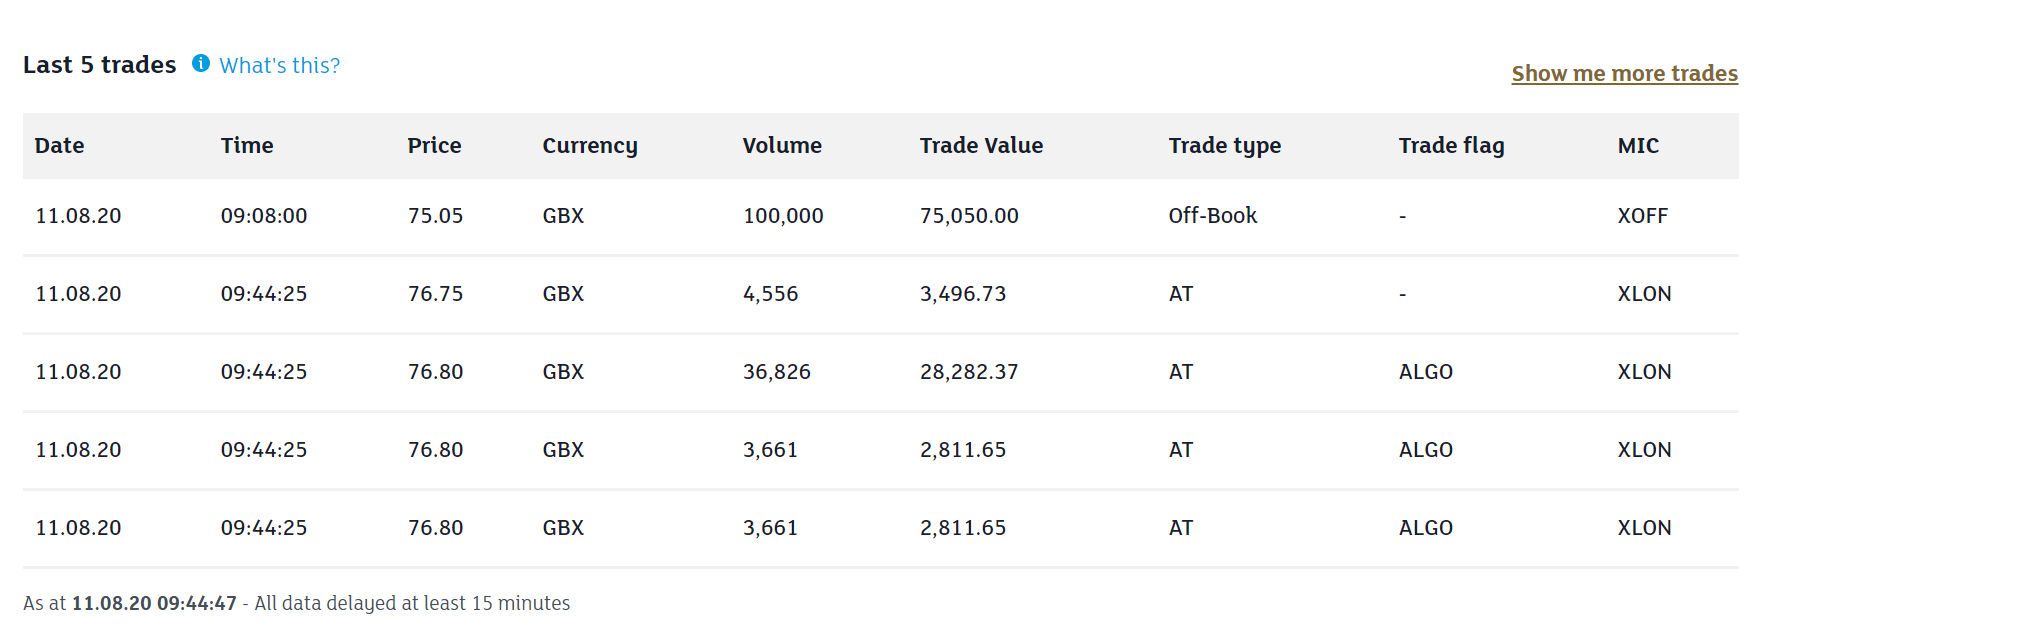The image size is (2017, 631).
Task: Click the 75,050.00 trade value cell
Action: click(x=968, y=216)
